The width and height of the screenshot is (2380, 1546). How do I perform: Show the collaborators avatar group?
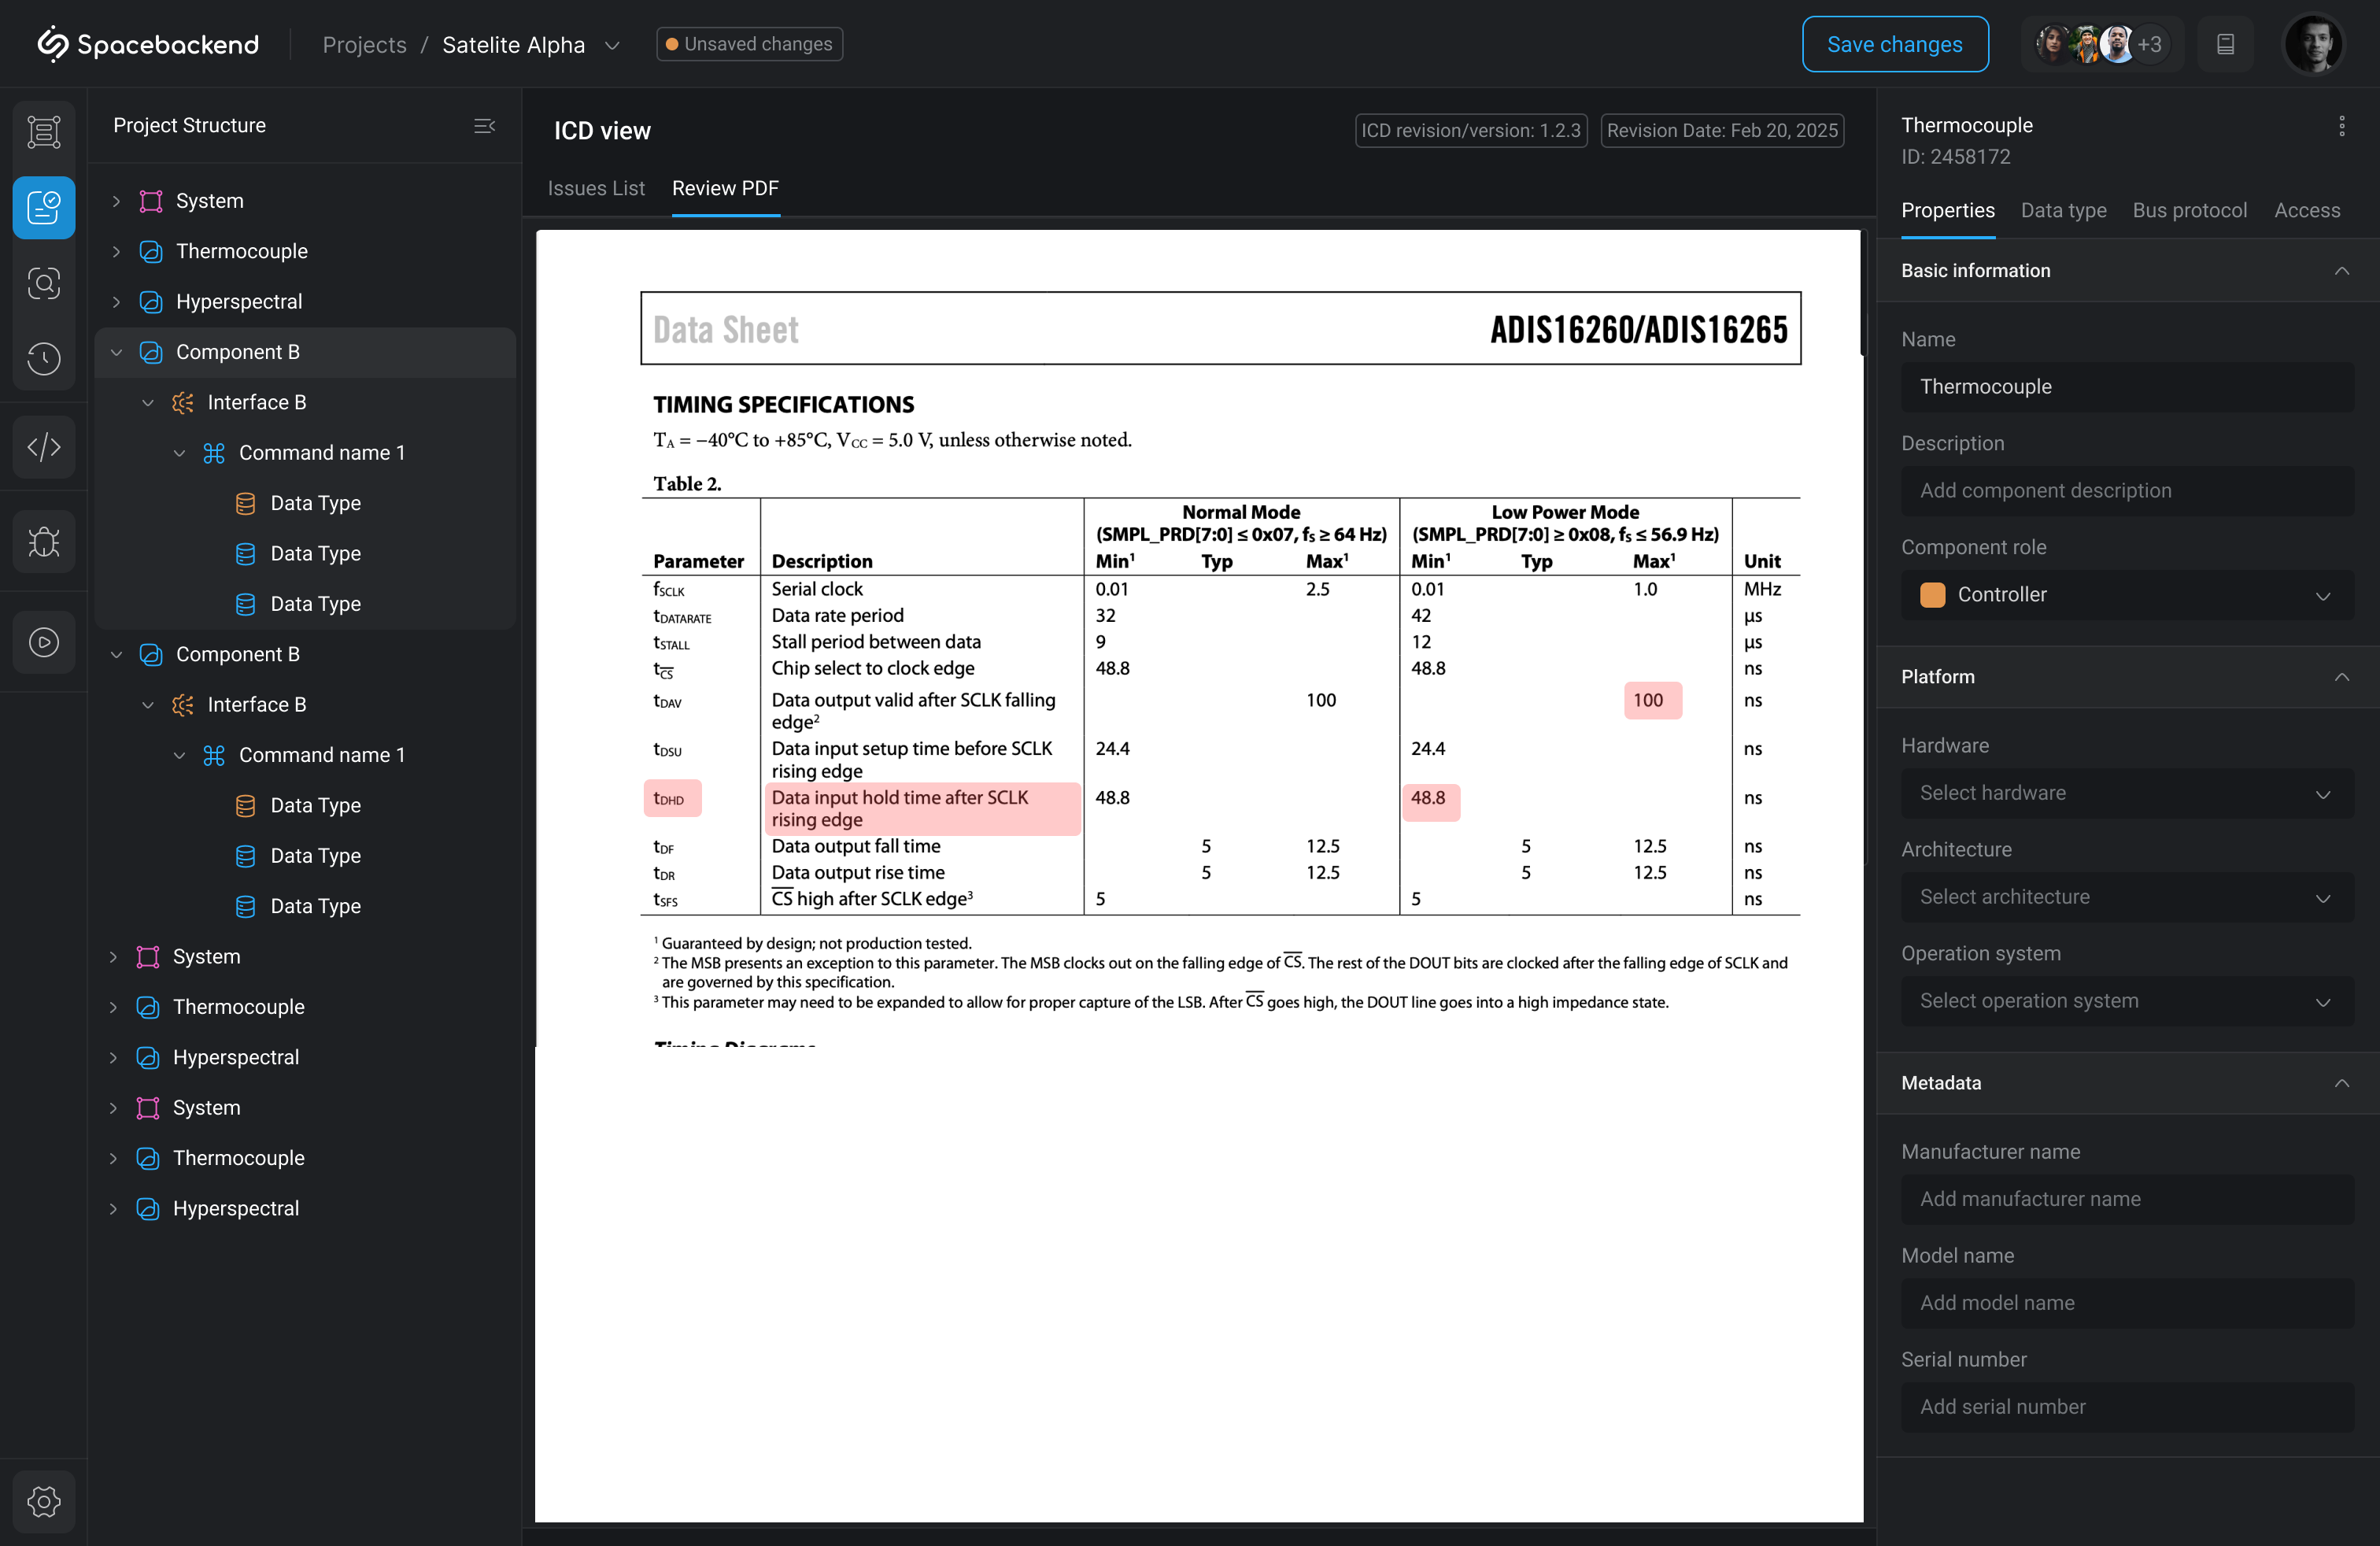coord(2102,44)
